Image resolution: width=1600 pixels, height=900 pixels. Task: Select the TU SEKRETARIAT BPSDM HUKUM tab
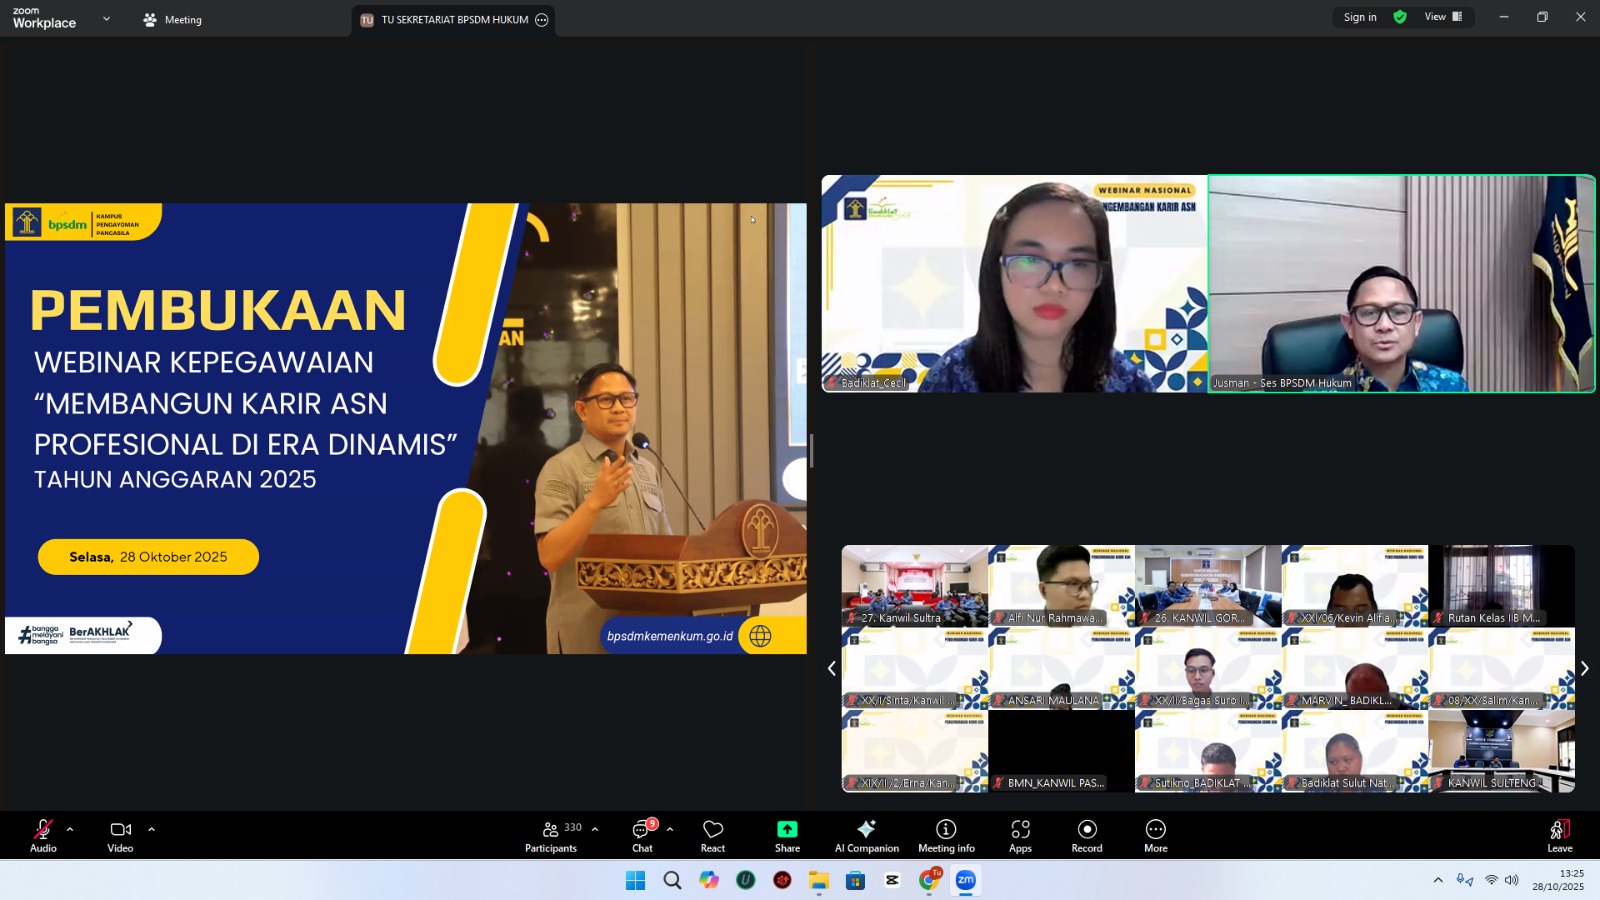coord(452,20)
